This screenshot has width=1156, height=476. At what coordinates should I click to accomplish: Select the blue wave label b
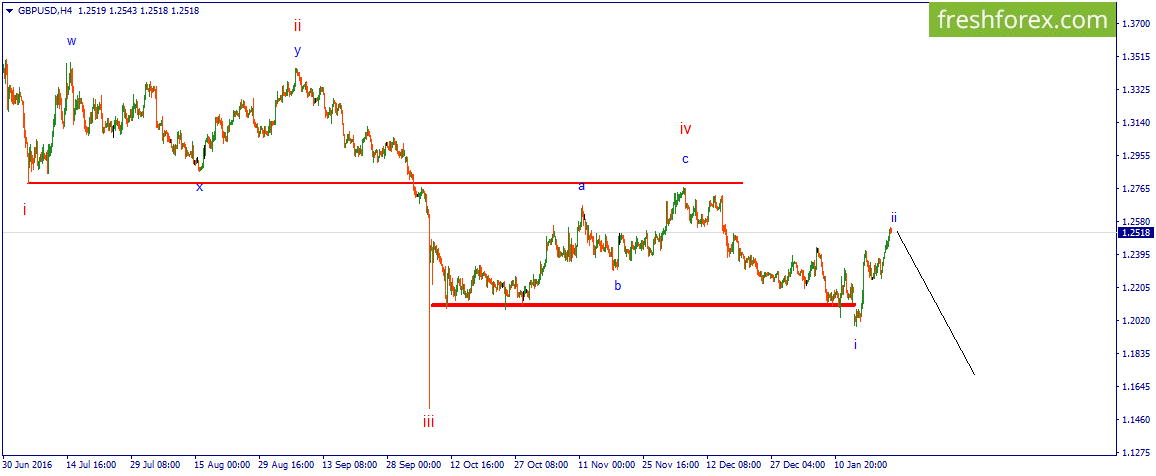(x=618, y=285)
